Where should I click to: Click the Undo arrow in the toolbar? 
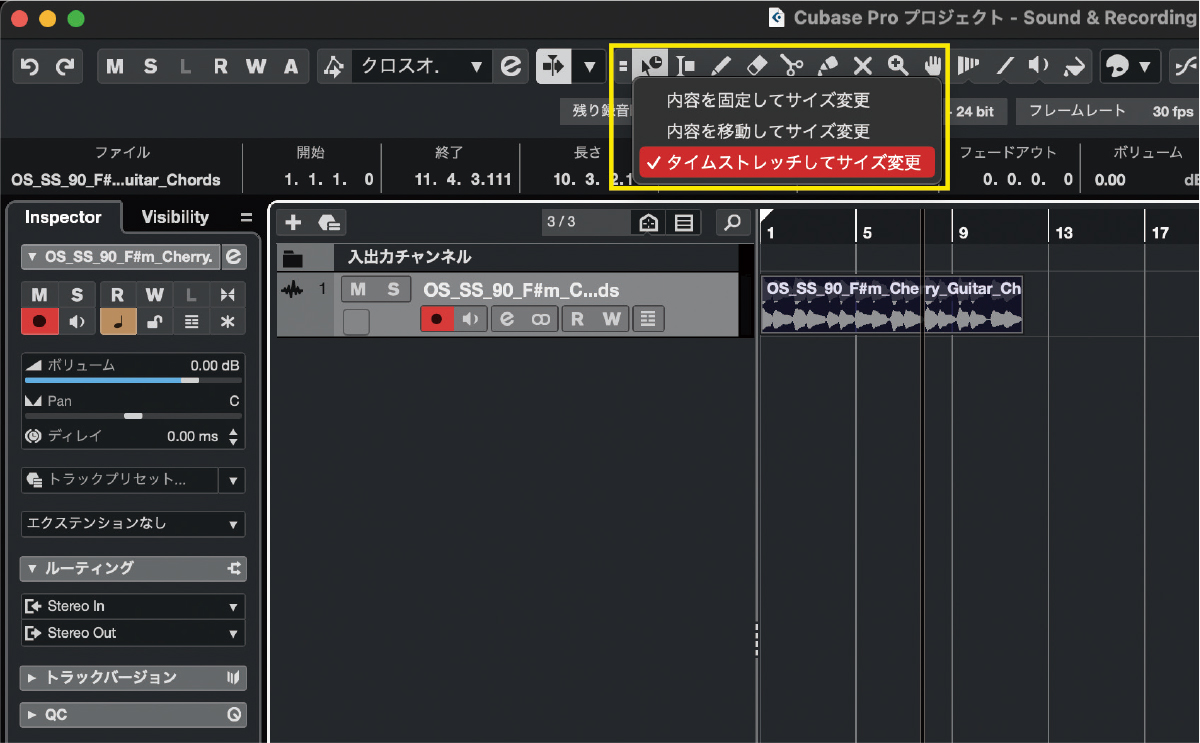pos(30,67)
